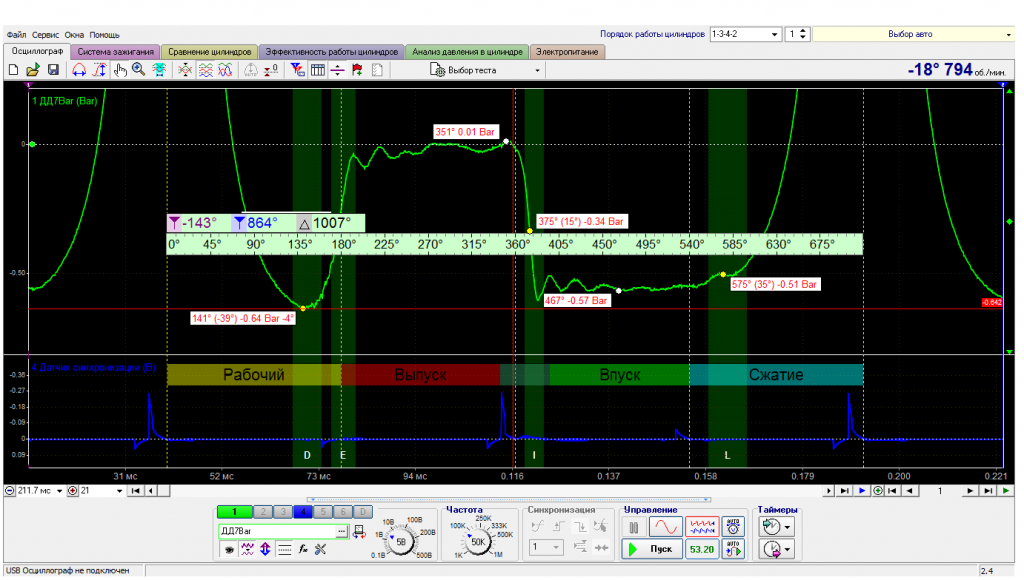
Task: Select the red-blue multi-wave mode button
Action: (702, 527)
